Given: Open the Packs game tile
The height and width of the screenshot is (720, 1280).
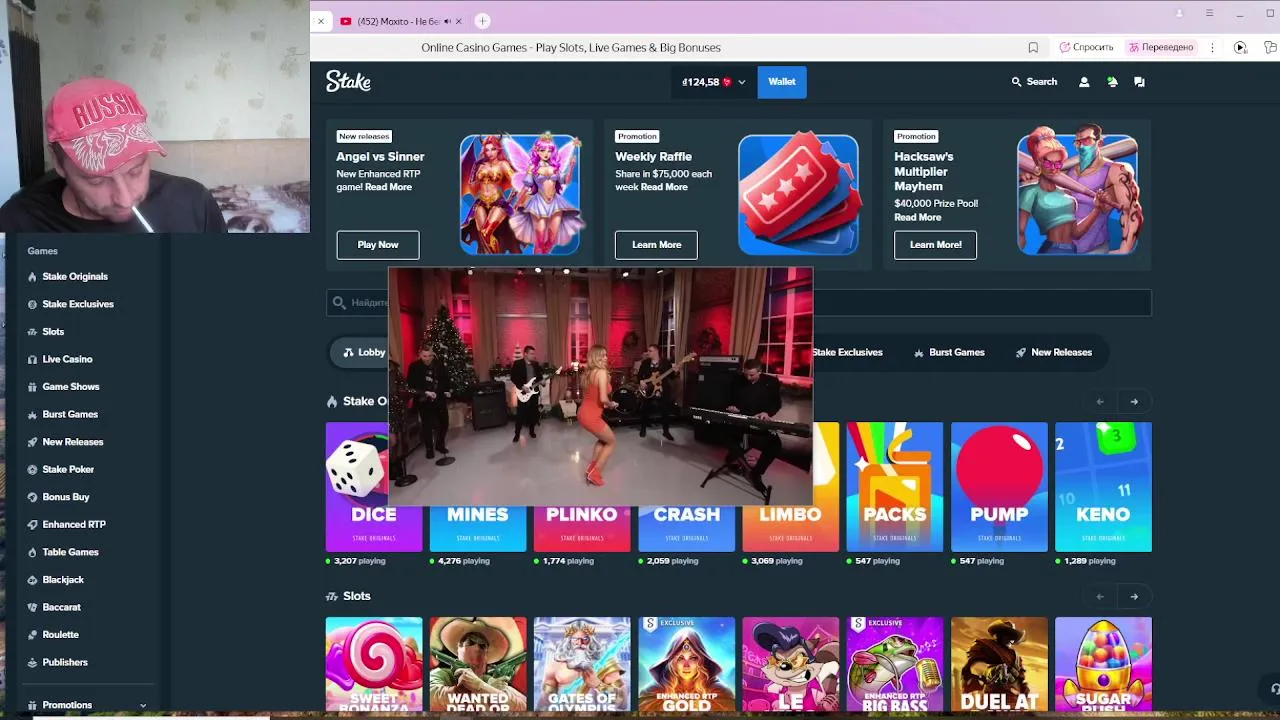Looking at the screenshot, I should click(895, 487).
